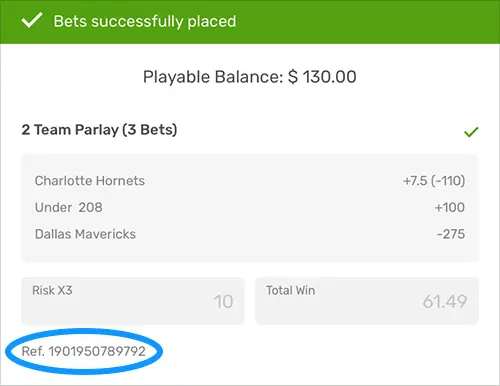Click the green checkmark beside parlay title

point(471,132)
